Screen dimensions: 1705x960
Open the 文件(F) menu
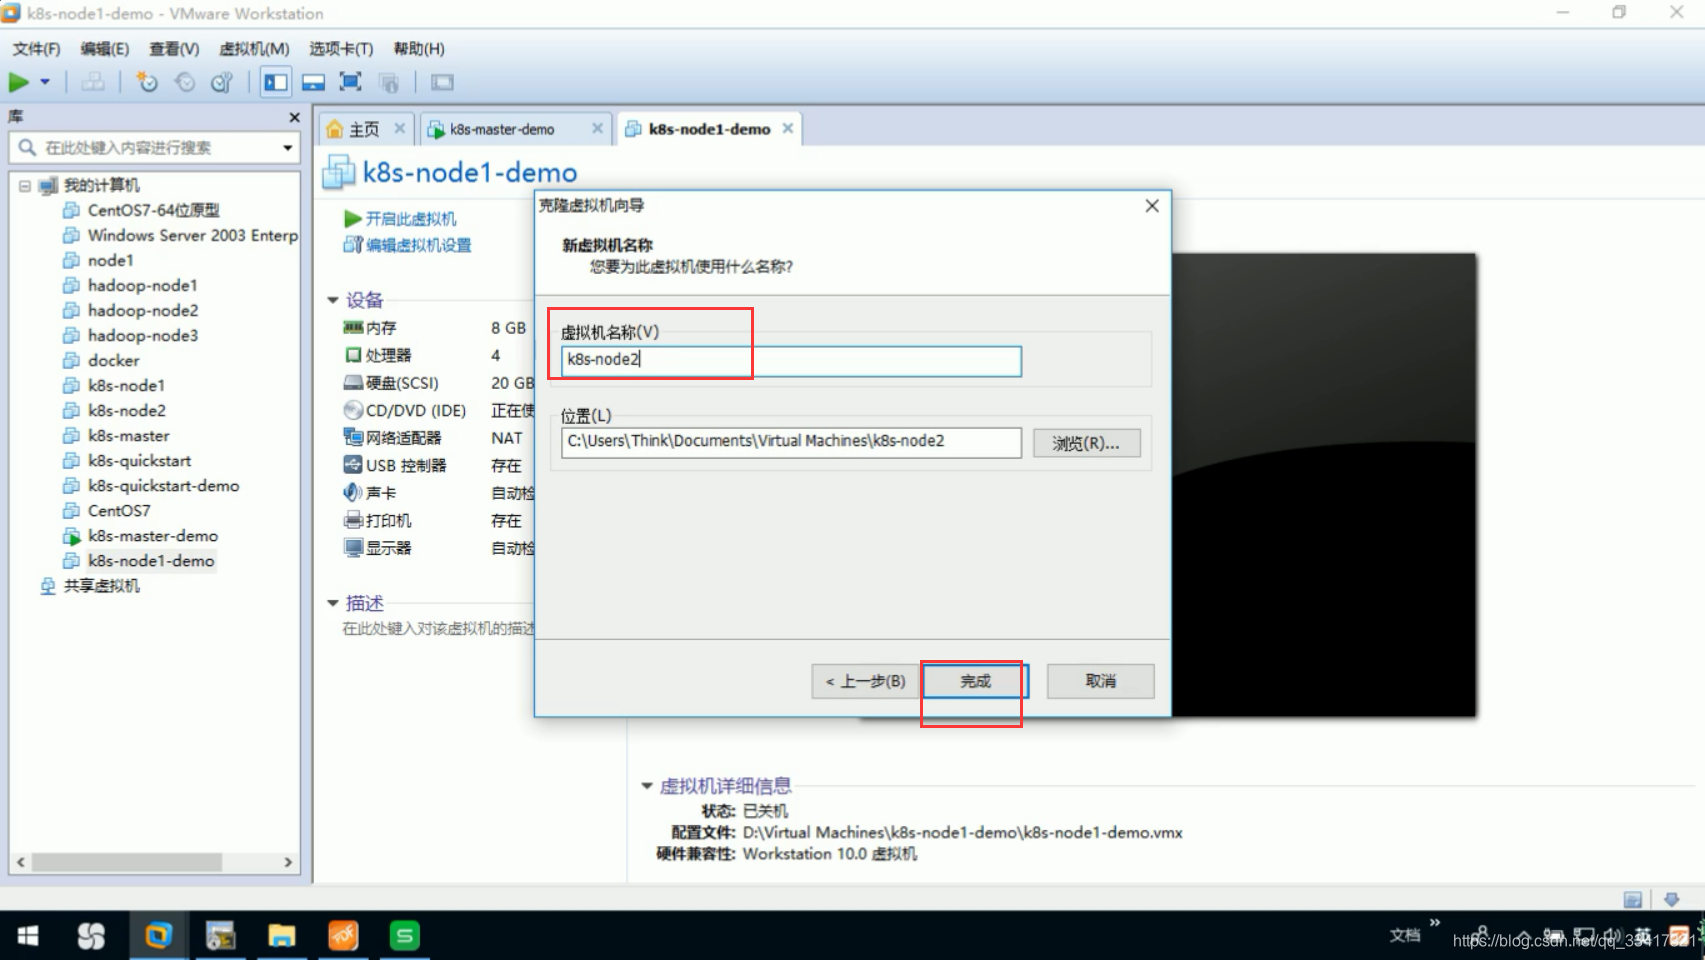(x=36, y=49)
